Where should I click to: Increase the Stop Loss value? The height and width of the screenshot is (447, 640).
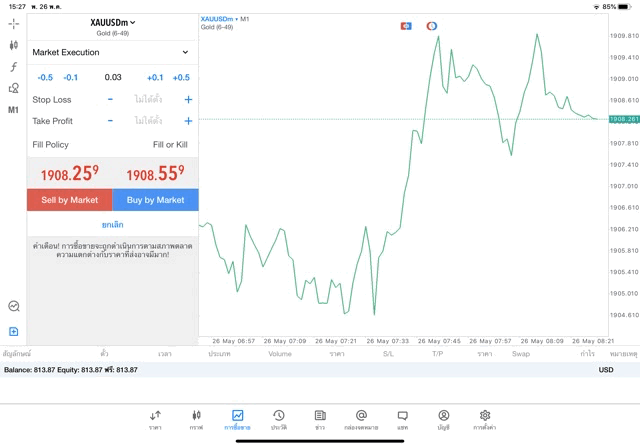click(188, 99)
